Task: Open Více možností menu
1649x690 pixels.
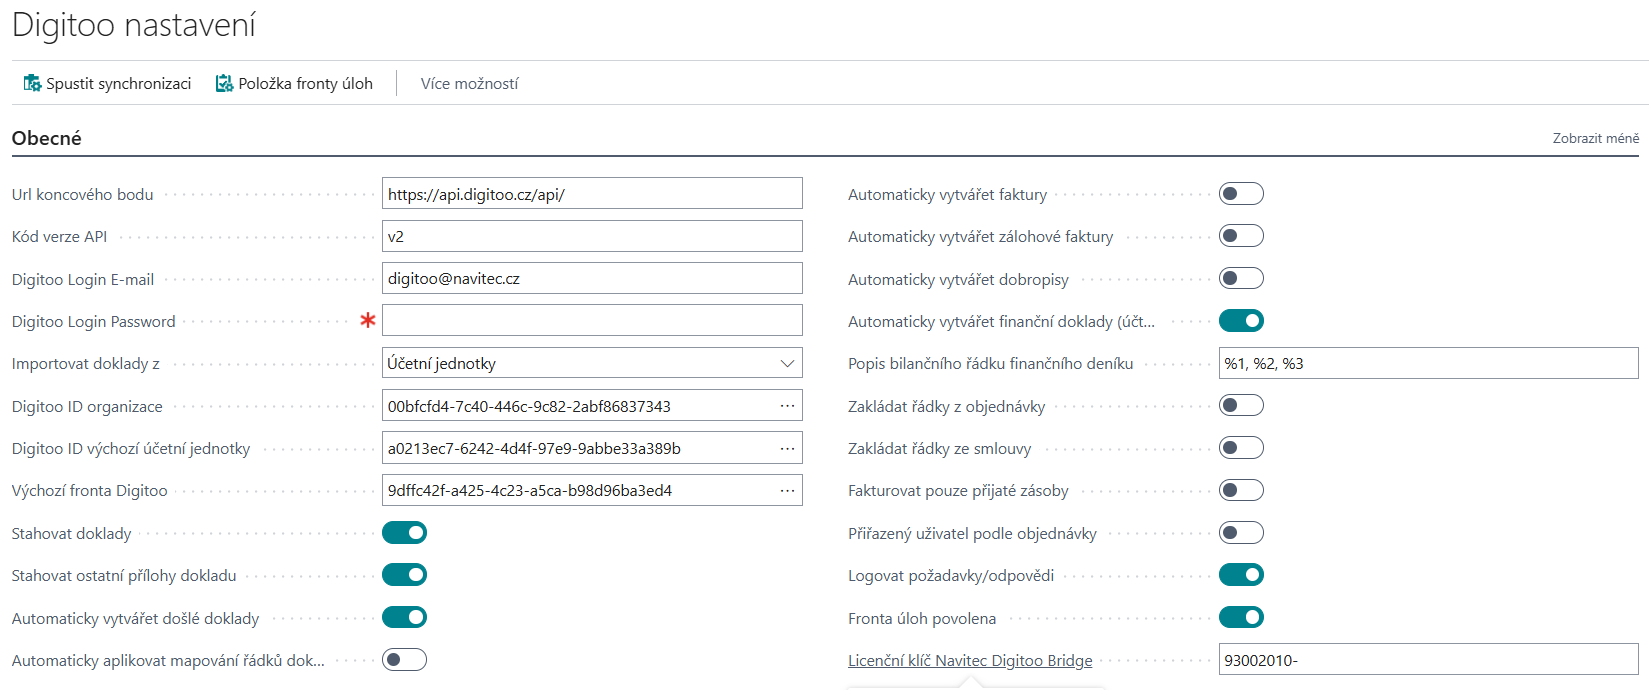Action: click(469, 83)
